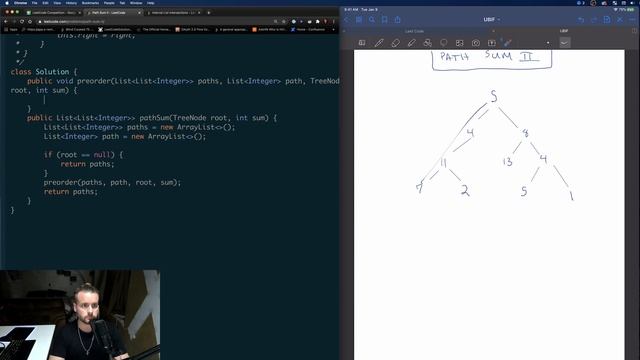Click the pathSum method signature line
The width and height of the screenshot is (640, 360).
tap(151, 118)
